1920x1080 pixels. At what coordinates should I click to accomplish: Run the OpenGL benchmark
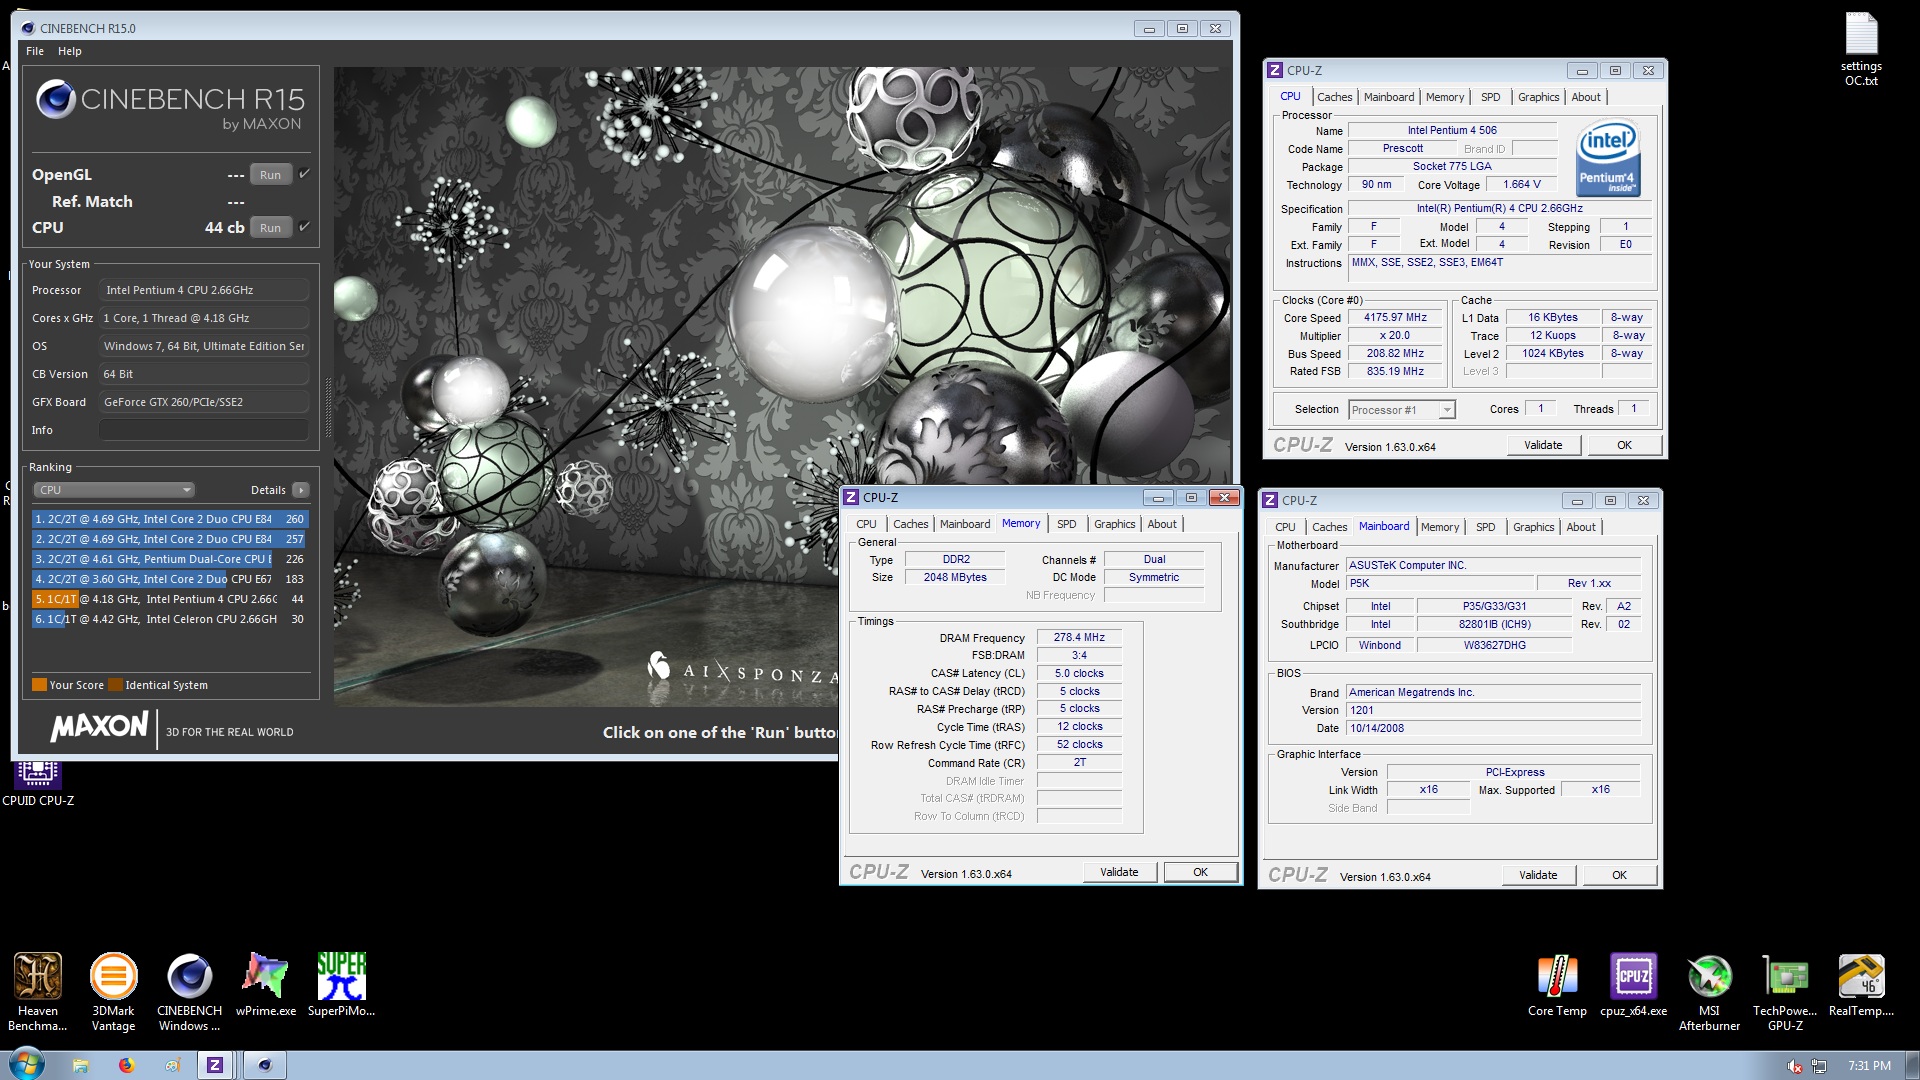(270, 175)
